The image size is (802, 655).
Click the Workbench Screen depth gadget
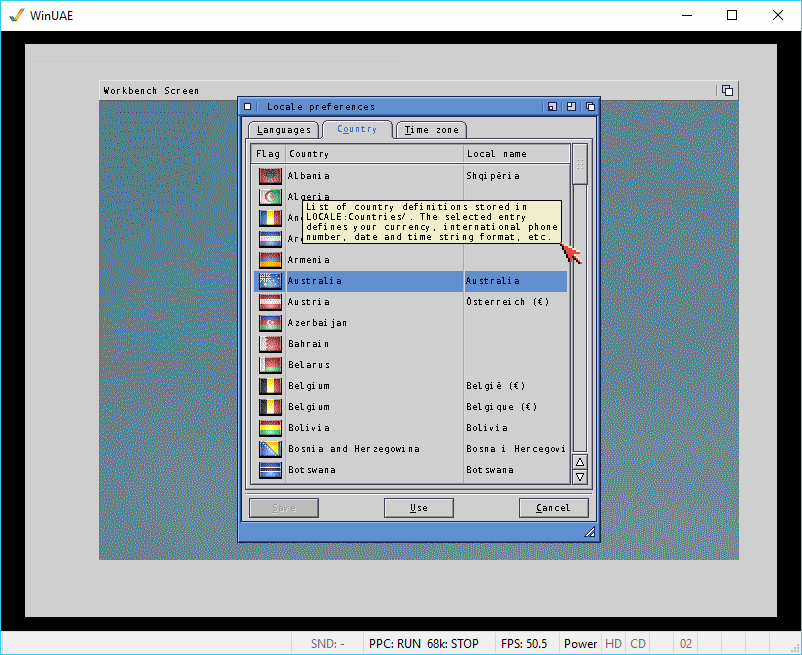(x=727, y=91)
